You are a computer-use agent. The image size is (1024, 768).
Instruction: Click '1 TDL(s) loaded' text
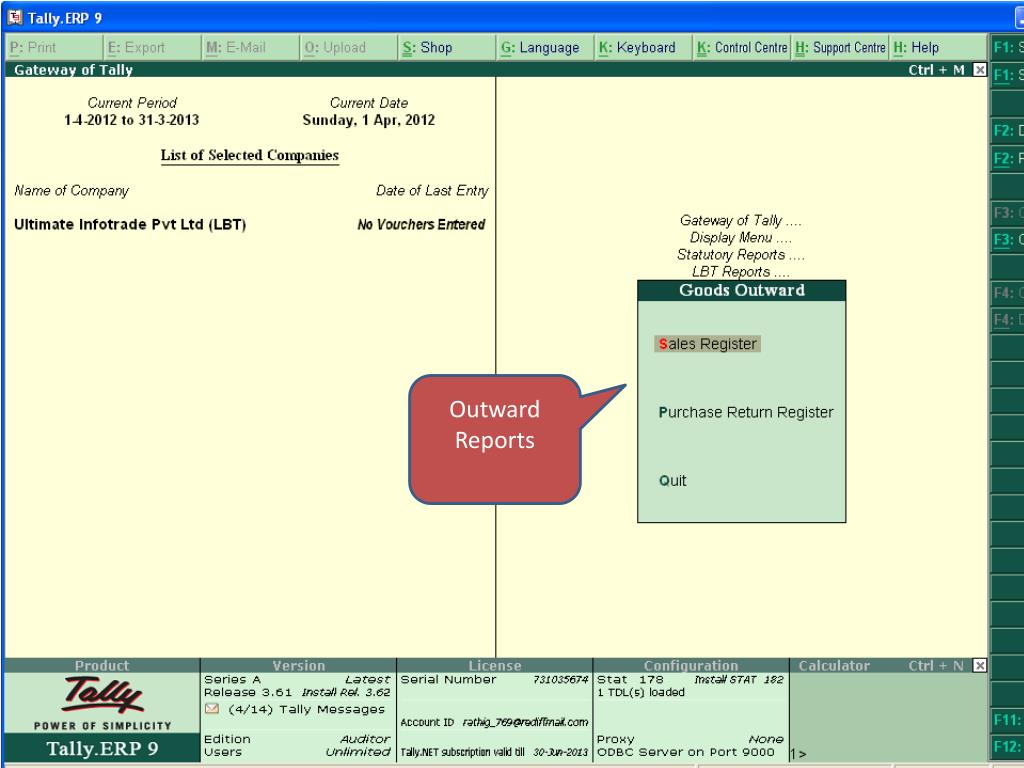641,692
